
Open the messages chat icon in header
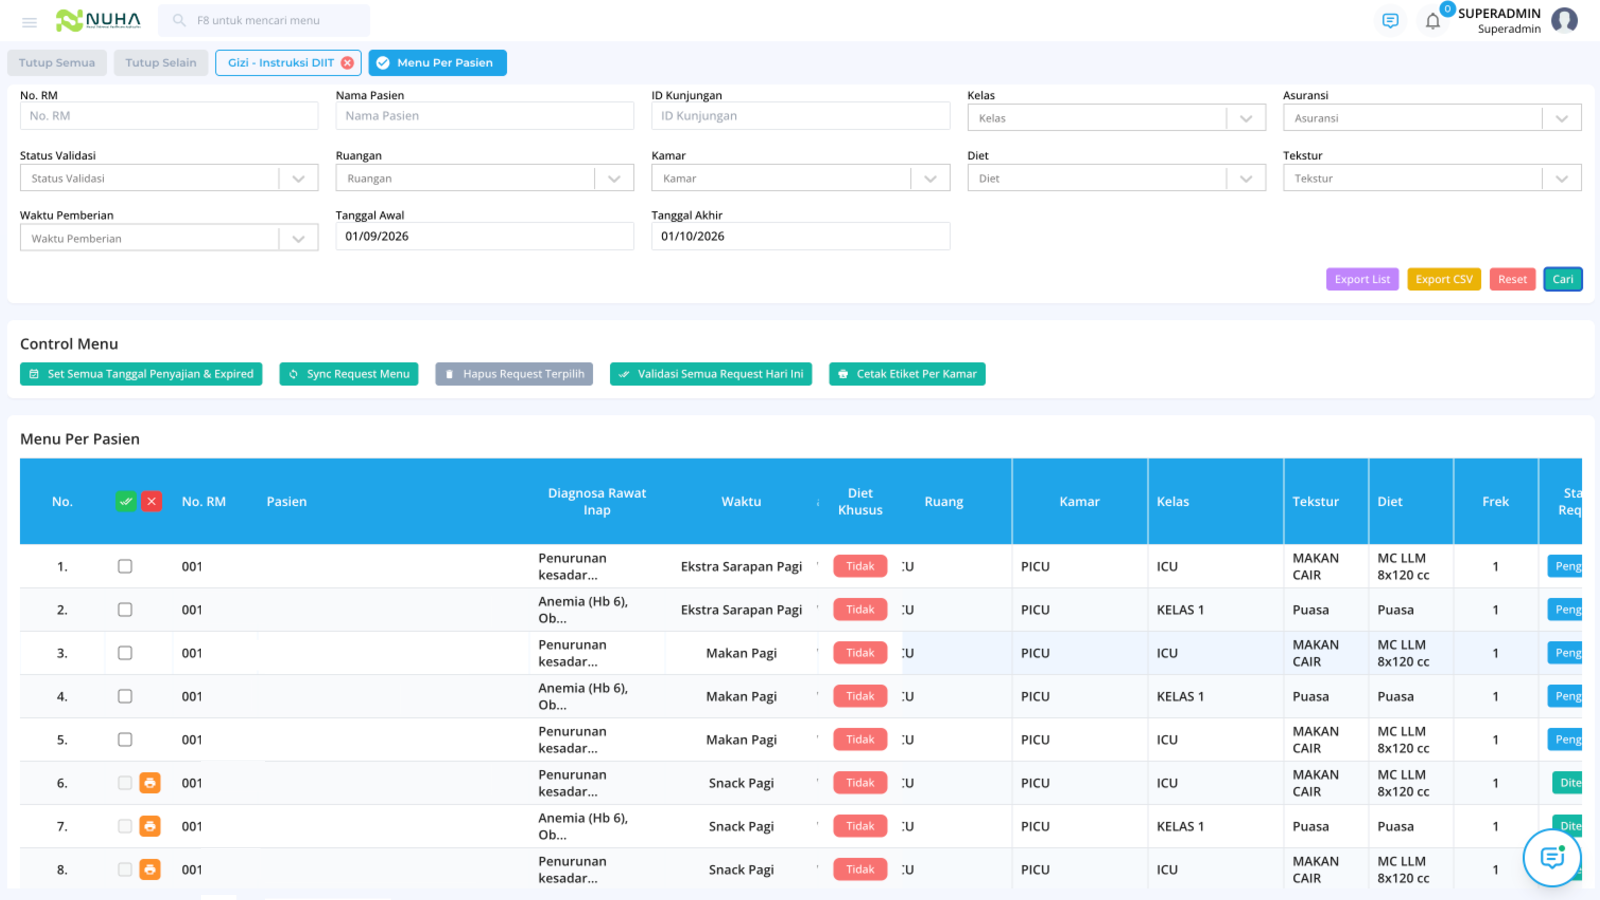coord(1390,21)
